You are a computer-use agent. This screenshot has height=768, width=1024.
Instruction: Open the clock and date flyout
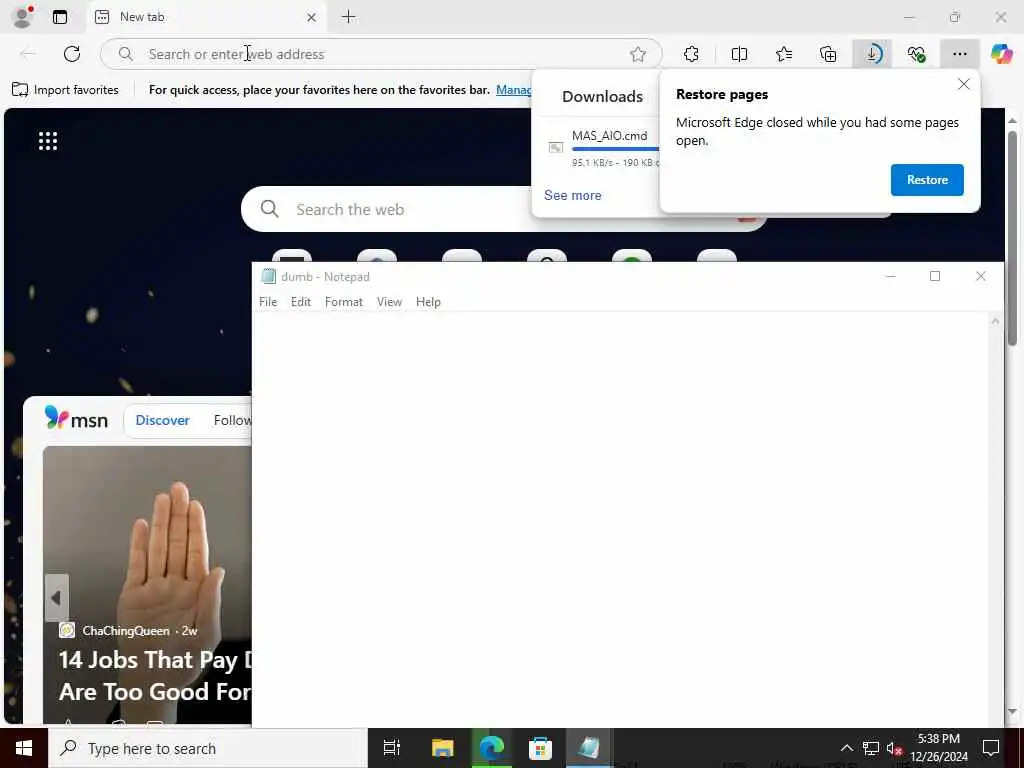click(x=938, y=748)
